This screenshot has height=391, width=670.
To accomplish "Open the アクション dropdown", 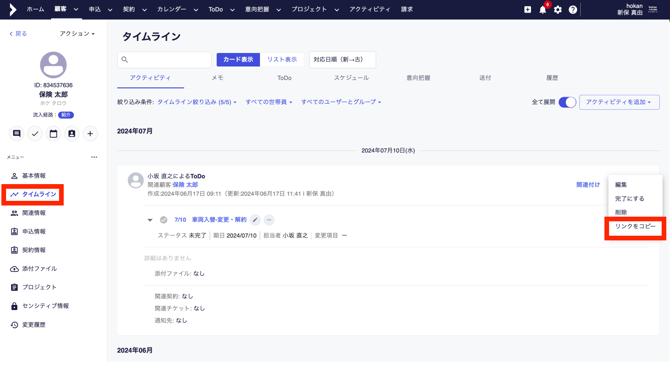I will point(77,33).
